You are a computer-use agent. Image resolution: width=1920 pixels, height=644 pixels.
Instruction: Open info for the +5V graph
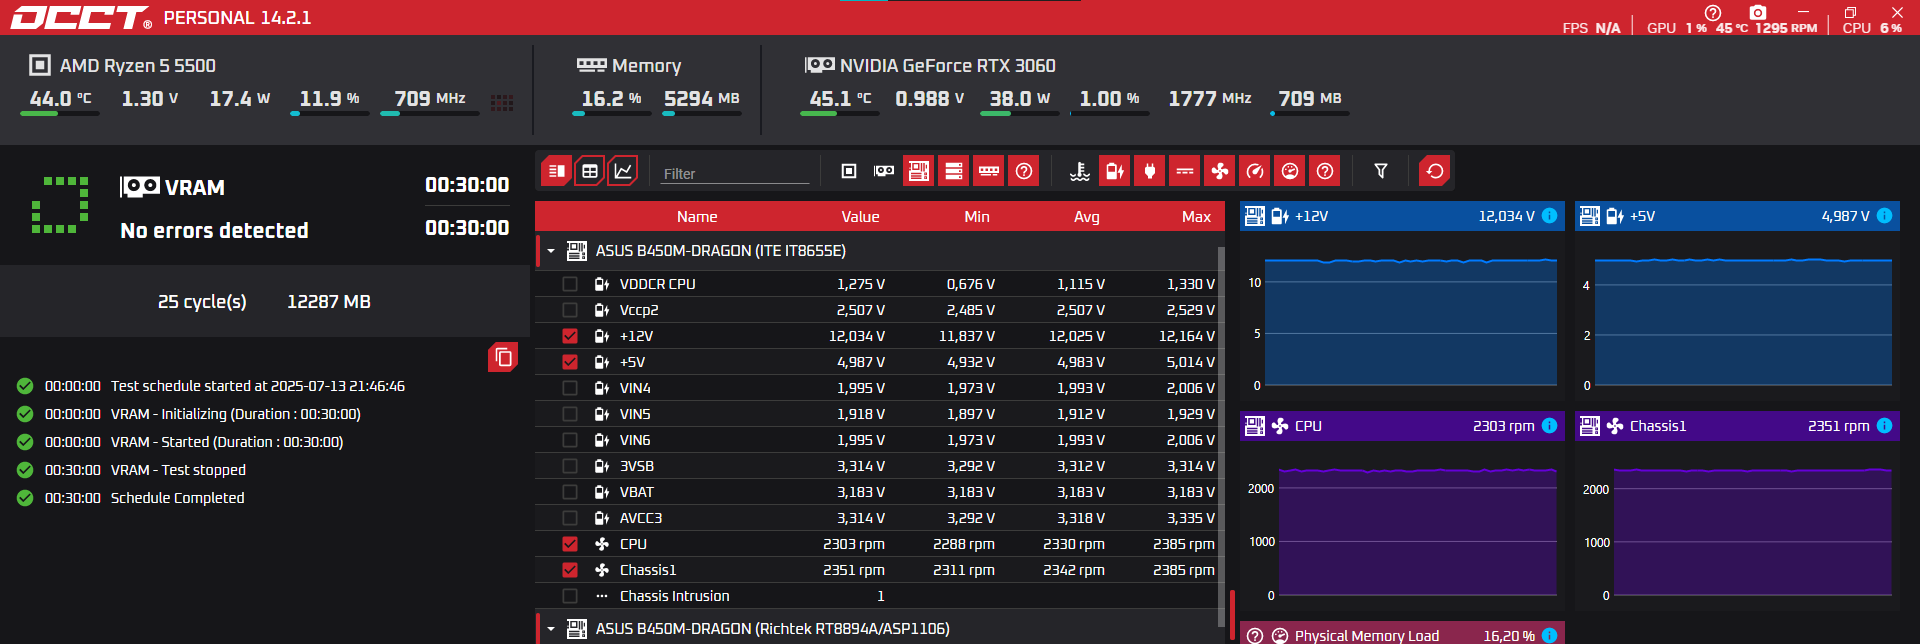pyautogui.click(x=1884, y=216)
